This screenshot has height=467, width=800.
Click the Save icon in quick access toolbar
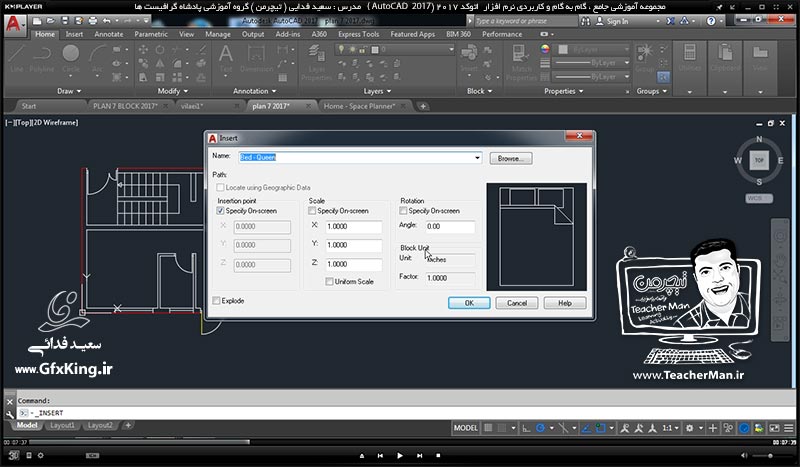pos(65,21)
